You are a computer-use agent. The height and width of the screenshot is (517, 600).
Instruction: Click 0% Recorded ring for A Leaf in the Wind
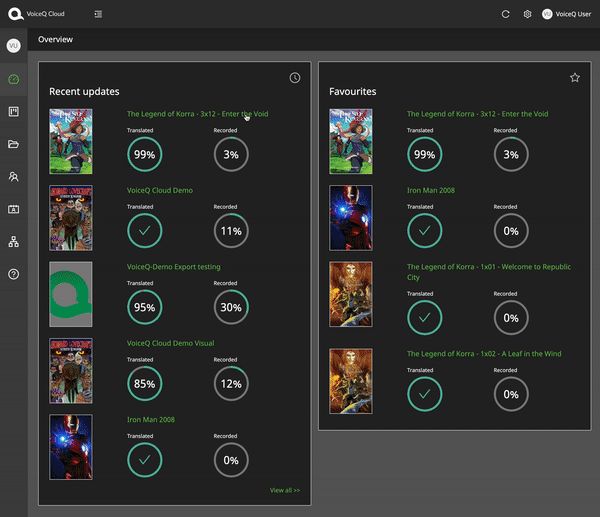tap(511, 394)
